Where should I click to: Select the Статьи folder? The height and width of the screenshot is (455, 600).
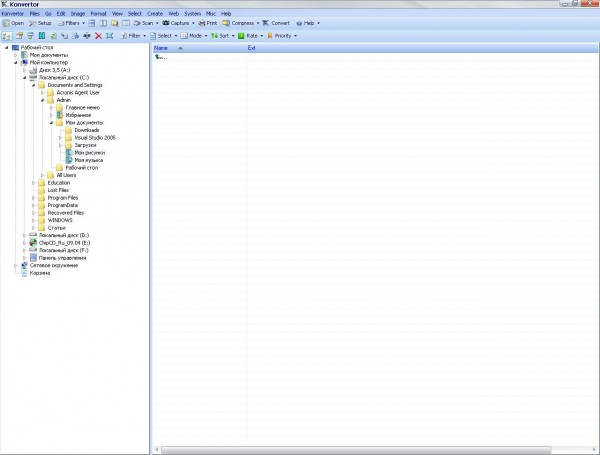click(x=56, y=228)
